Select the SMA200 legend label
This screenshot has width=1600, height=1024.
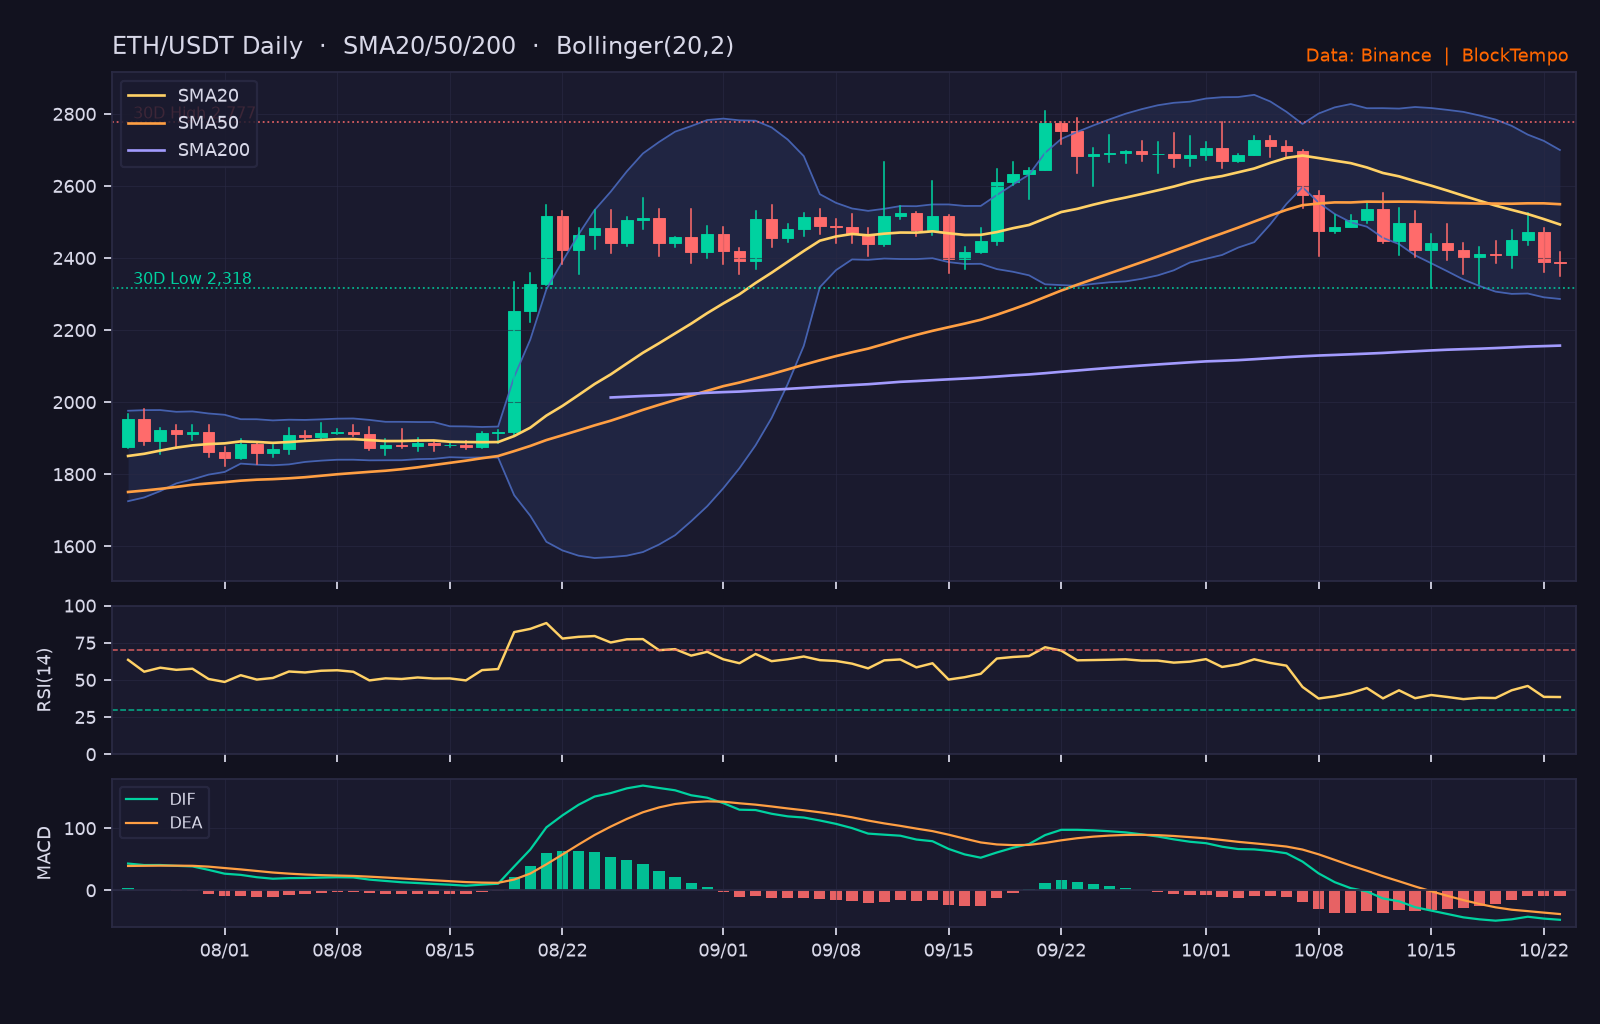[x=214, y=150]
